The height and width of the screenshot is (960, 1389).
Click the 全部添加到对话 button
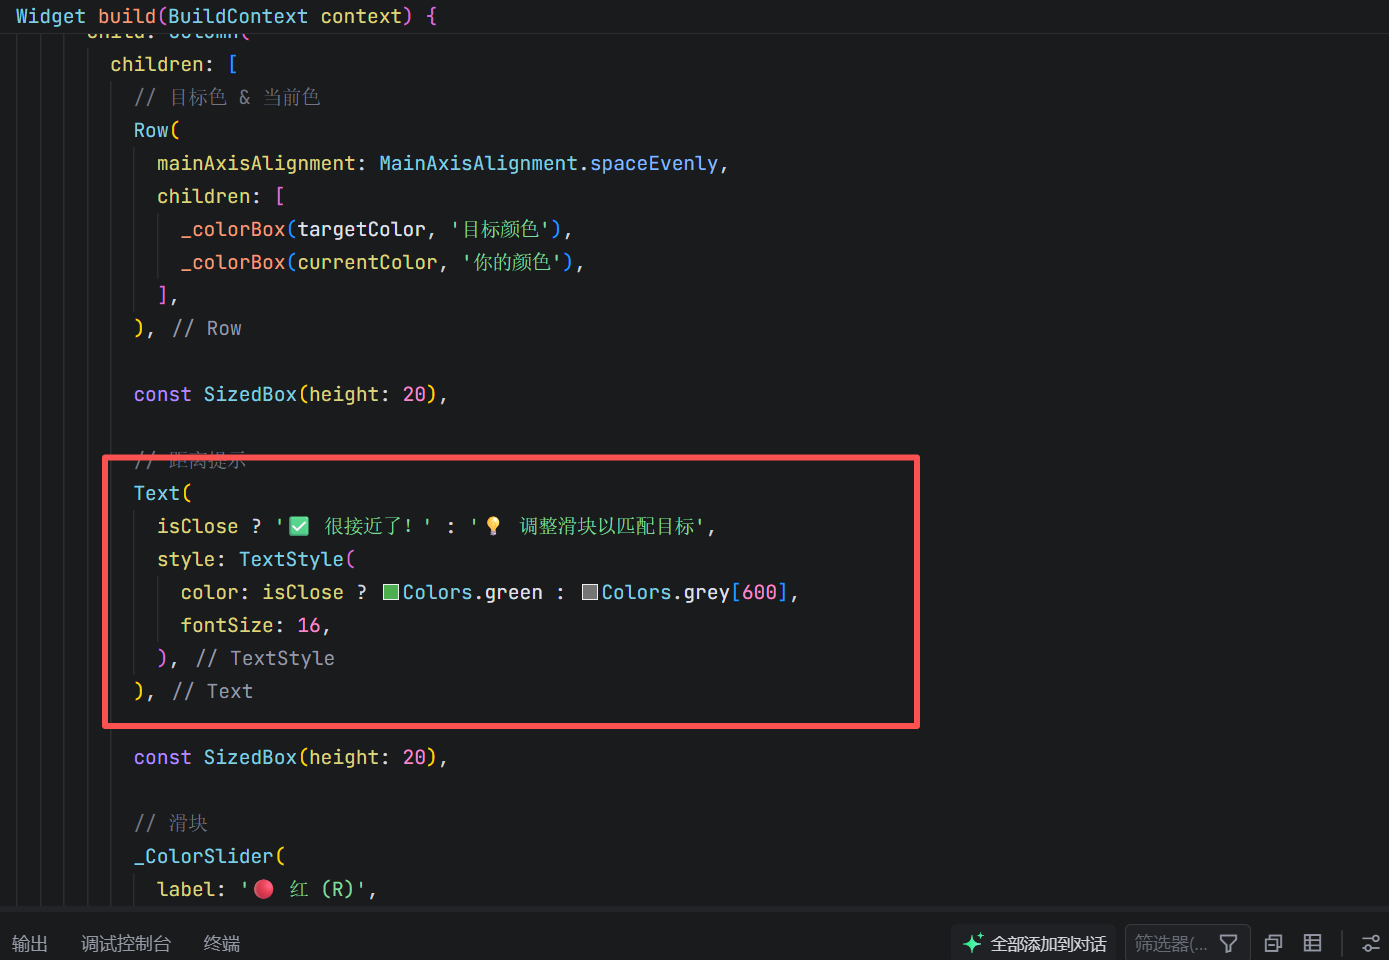pyautogui.click(x=1034, y=943)
